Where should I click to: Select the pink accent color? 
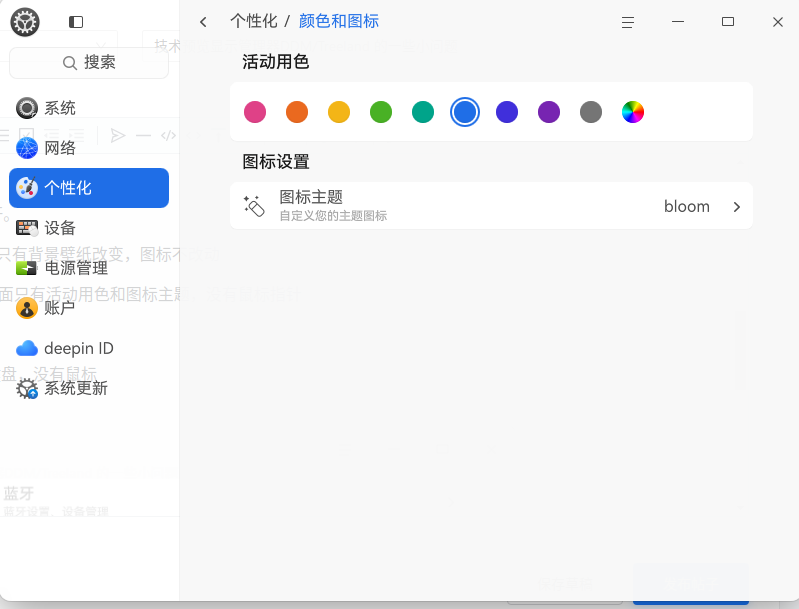point(255,112)
